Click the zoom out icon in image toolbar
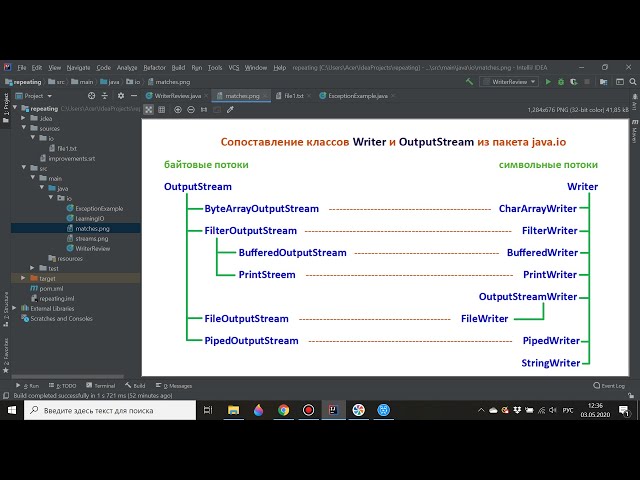 [x=190, y=109]
